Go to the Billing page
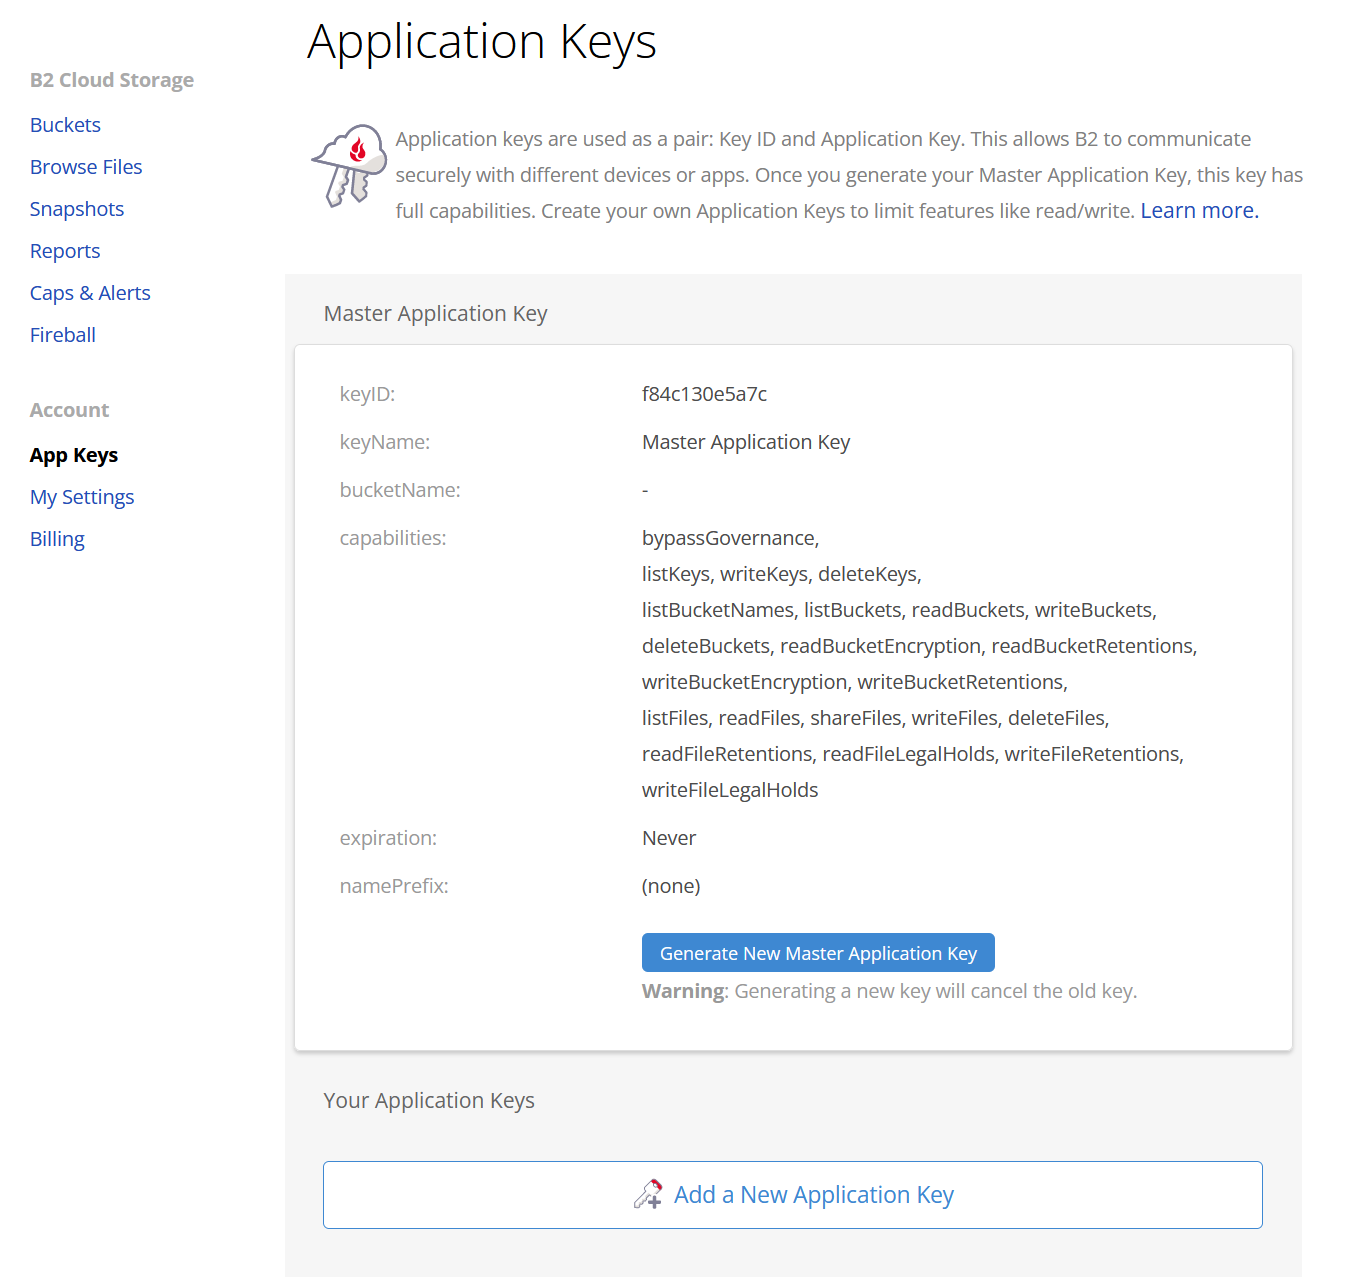This screenshot has height=1277, width=1363. pos(57,539)
